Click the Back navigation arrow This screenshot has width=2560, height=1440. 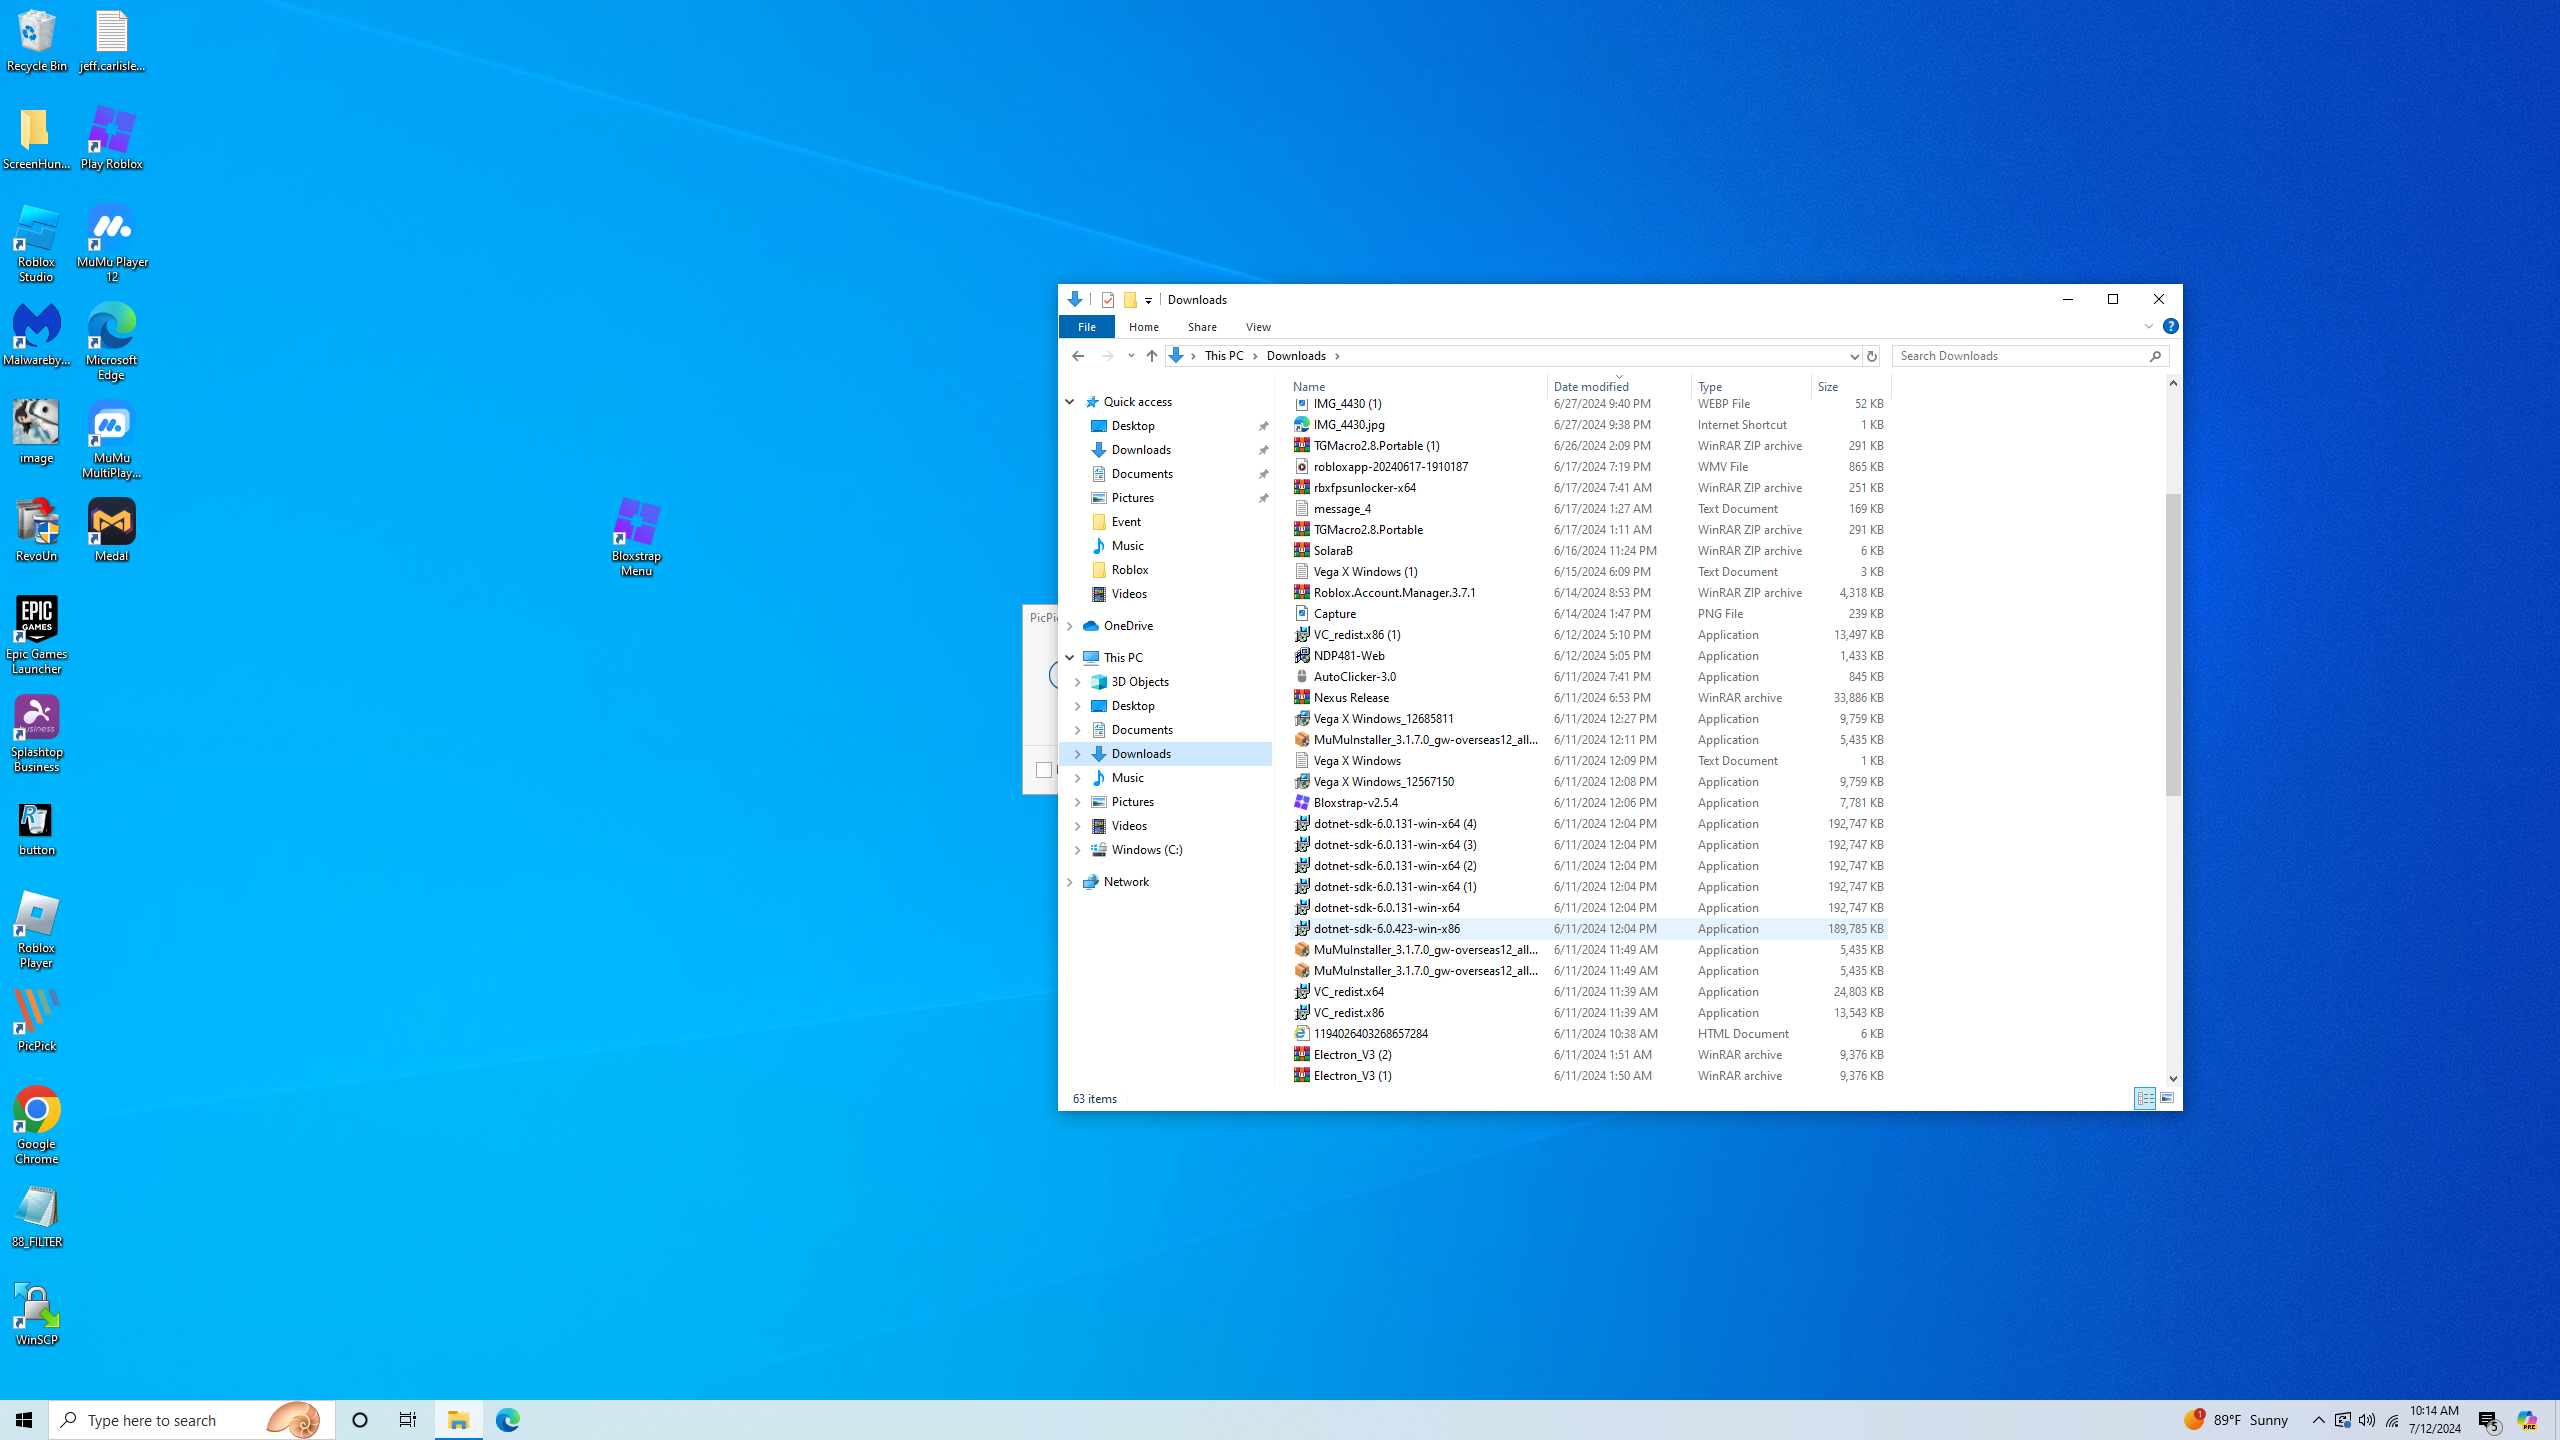tap(1077, 356)
